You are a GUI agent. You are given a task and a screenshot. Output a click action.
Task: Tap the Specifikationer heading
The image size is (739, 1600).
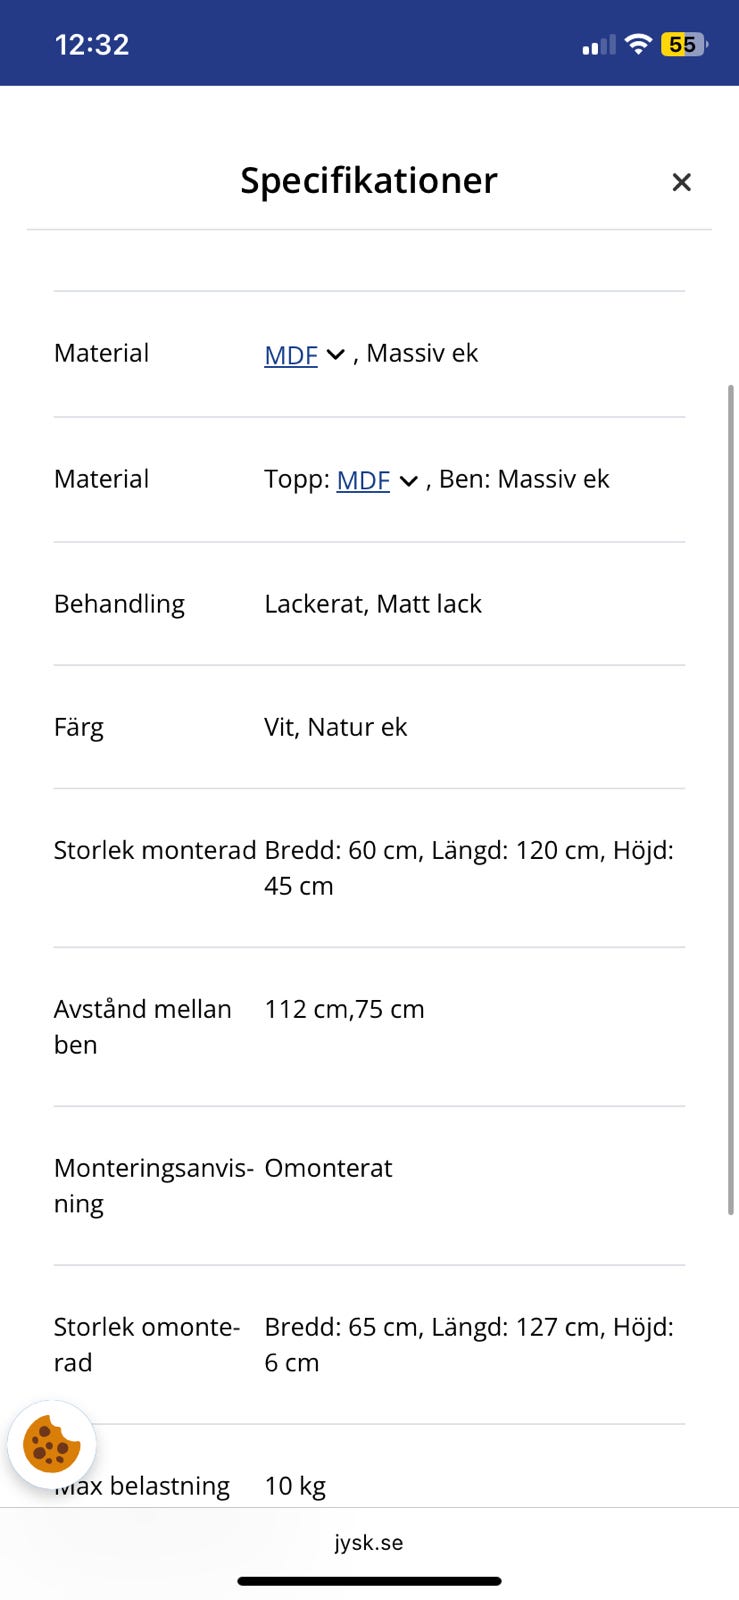tap(369, 181)
